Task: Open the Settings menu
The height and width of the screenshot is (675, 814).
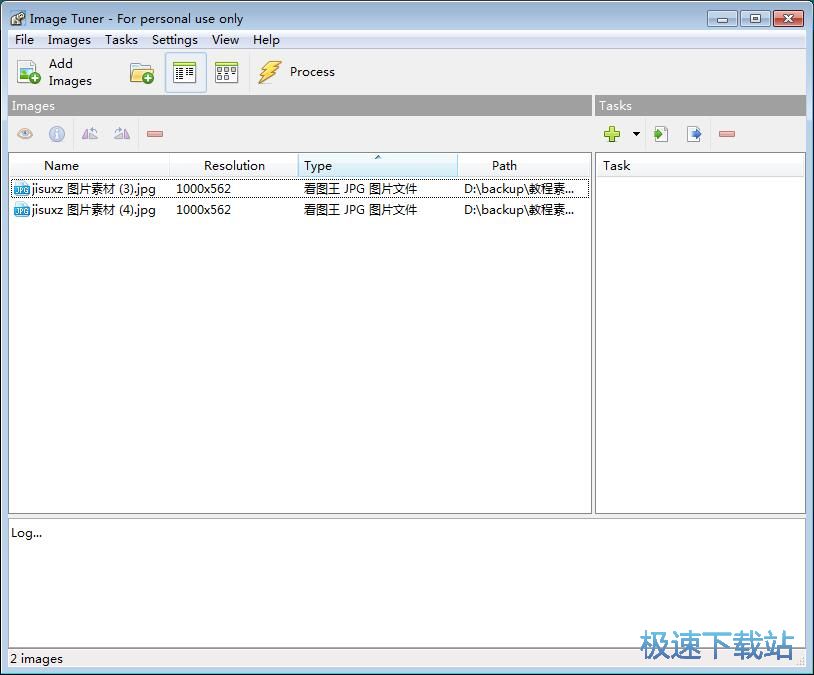Action: coord(174,40)
